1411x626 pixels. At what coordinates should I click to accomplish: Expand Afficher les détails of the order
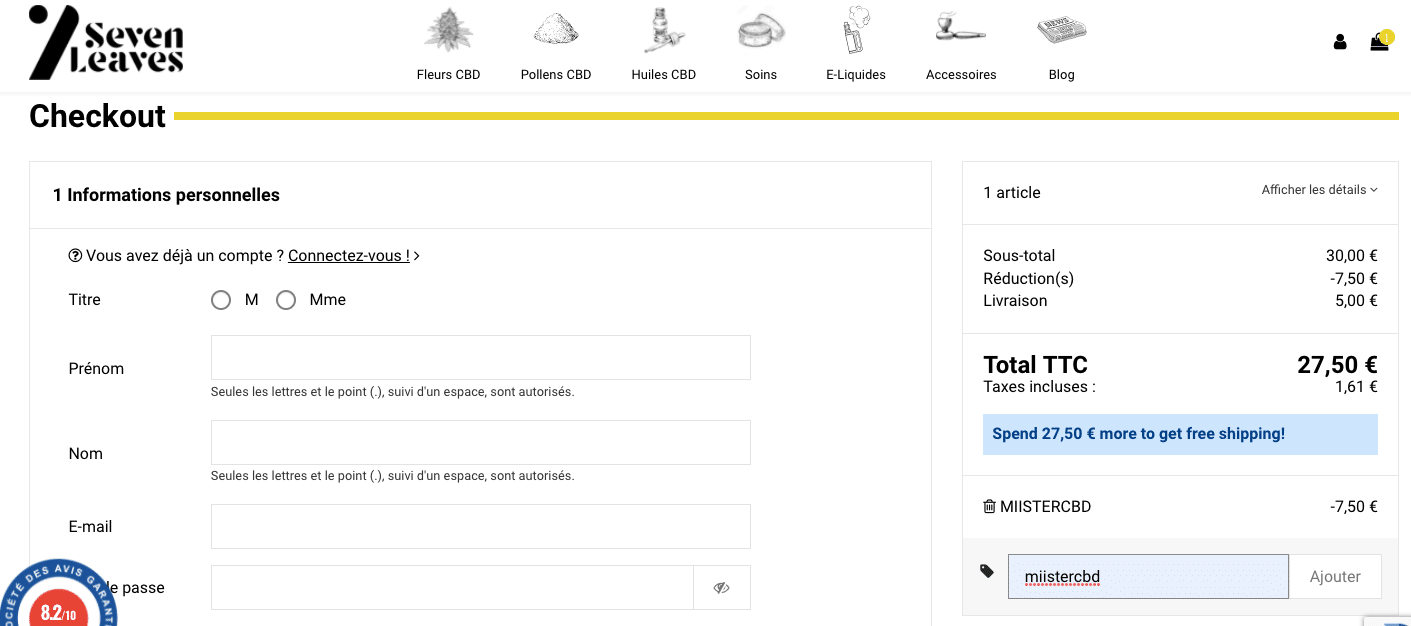(1319, 190)
